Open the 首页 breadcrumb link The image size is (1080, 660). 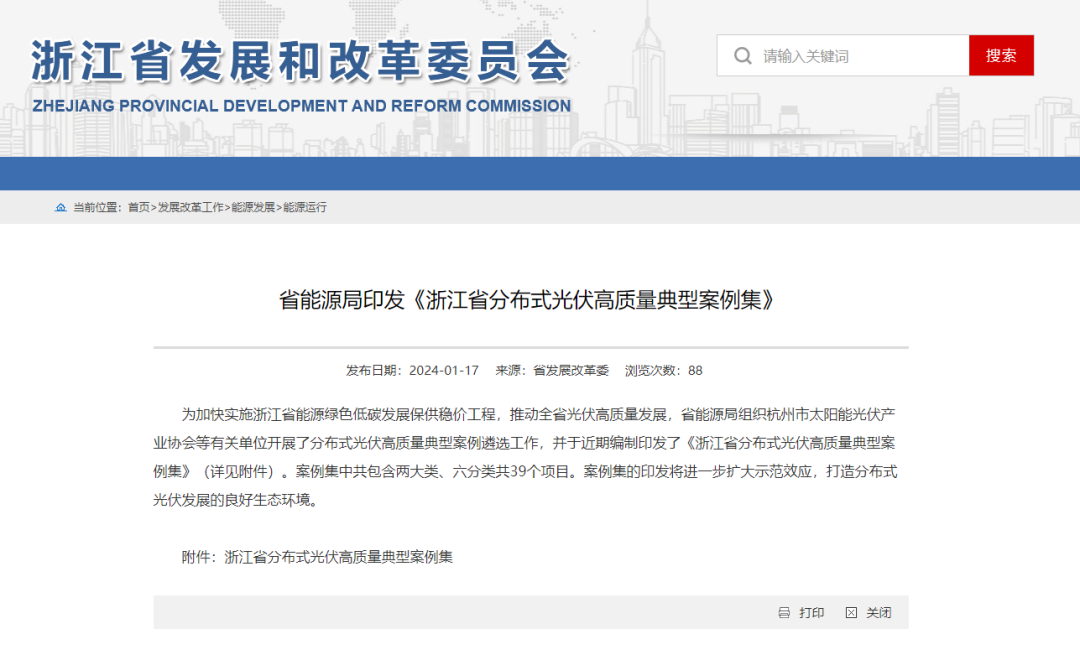point(138,207)
